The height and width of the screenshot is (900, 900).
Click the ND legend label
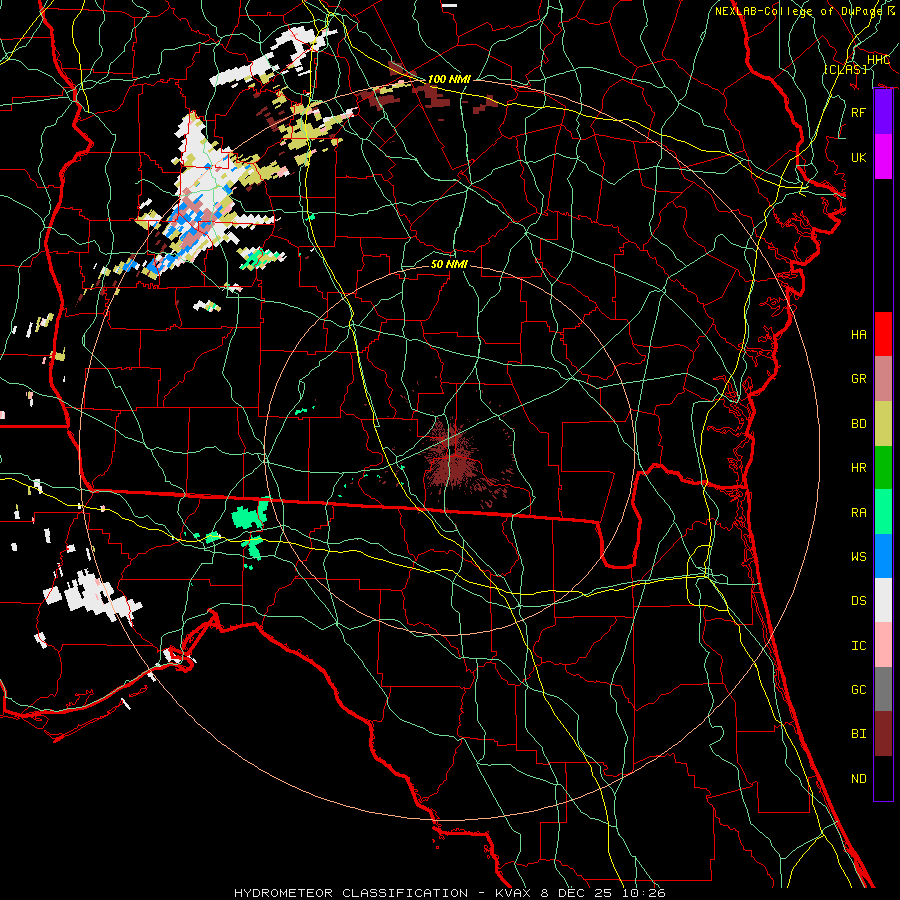point(858,779)
